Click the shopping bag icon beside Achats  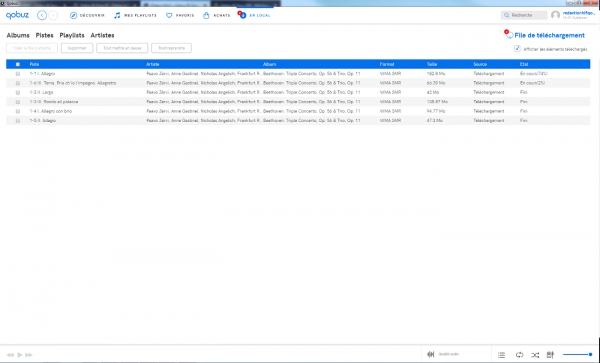click(x=206, y=15)
